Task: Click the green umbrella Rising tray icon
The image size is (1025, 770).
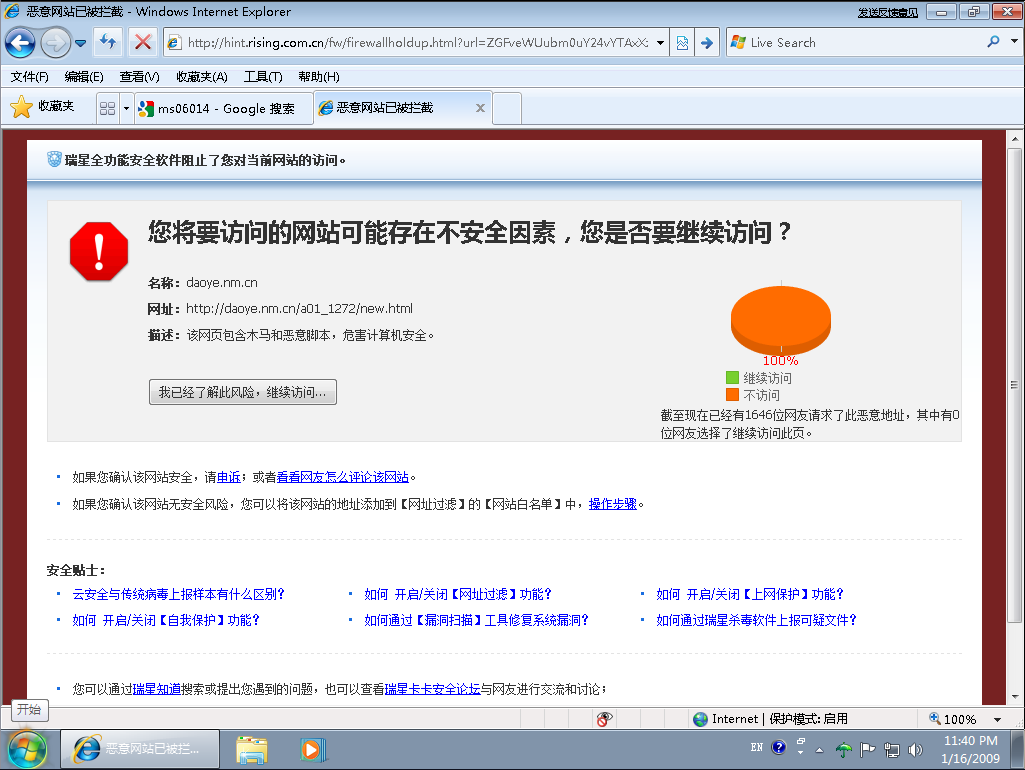Action: (x=844, y=750)
